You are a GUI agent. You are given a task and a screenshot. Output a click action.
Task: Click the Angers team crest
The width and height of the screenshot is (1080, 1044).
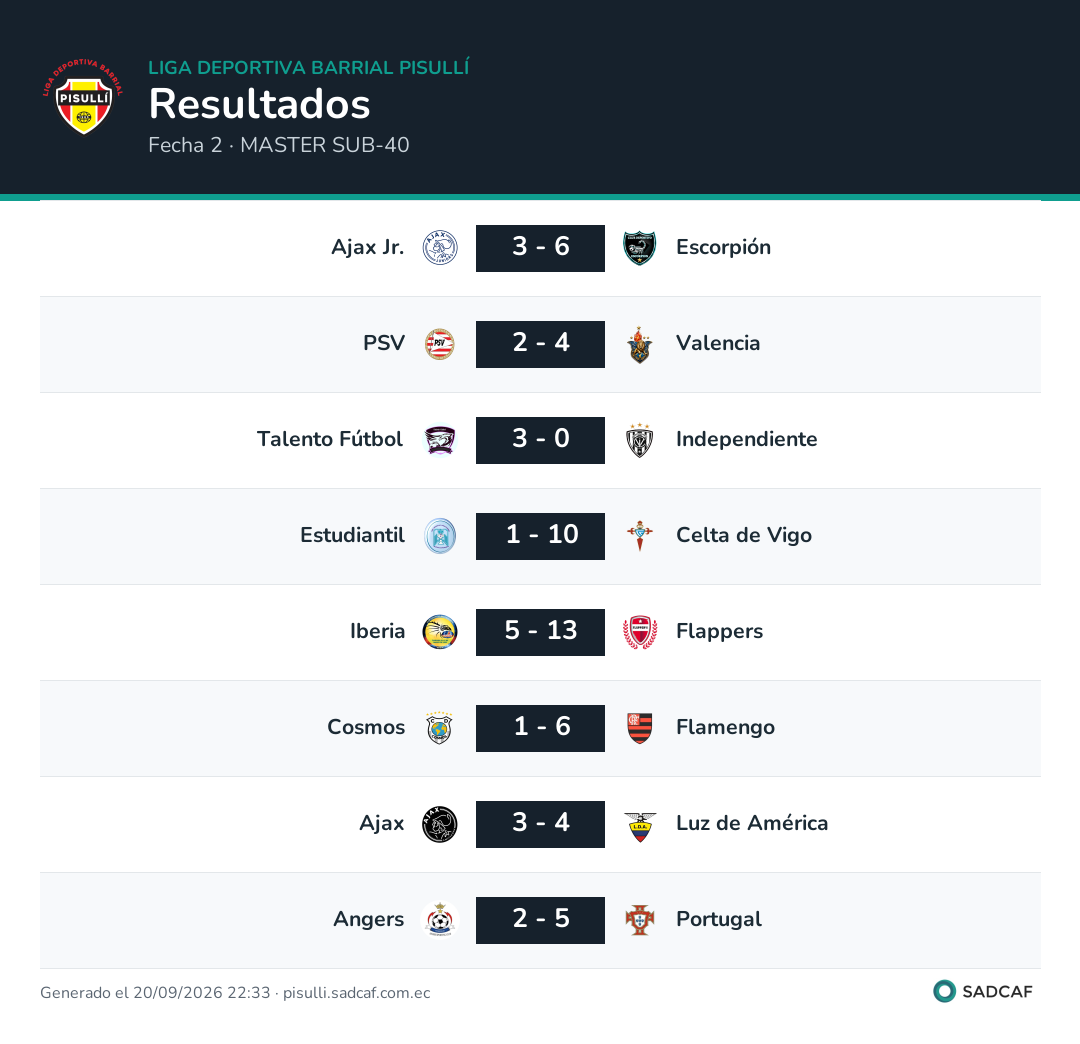439,920
